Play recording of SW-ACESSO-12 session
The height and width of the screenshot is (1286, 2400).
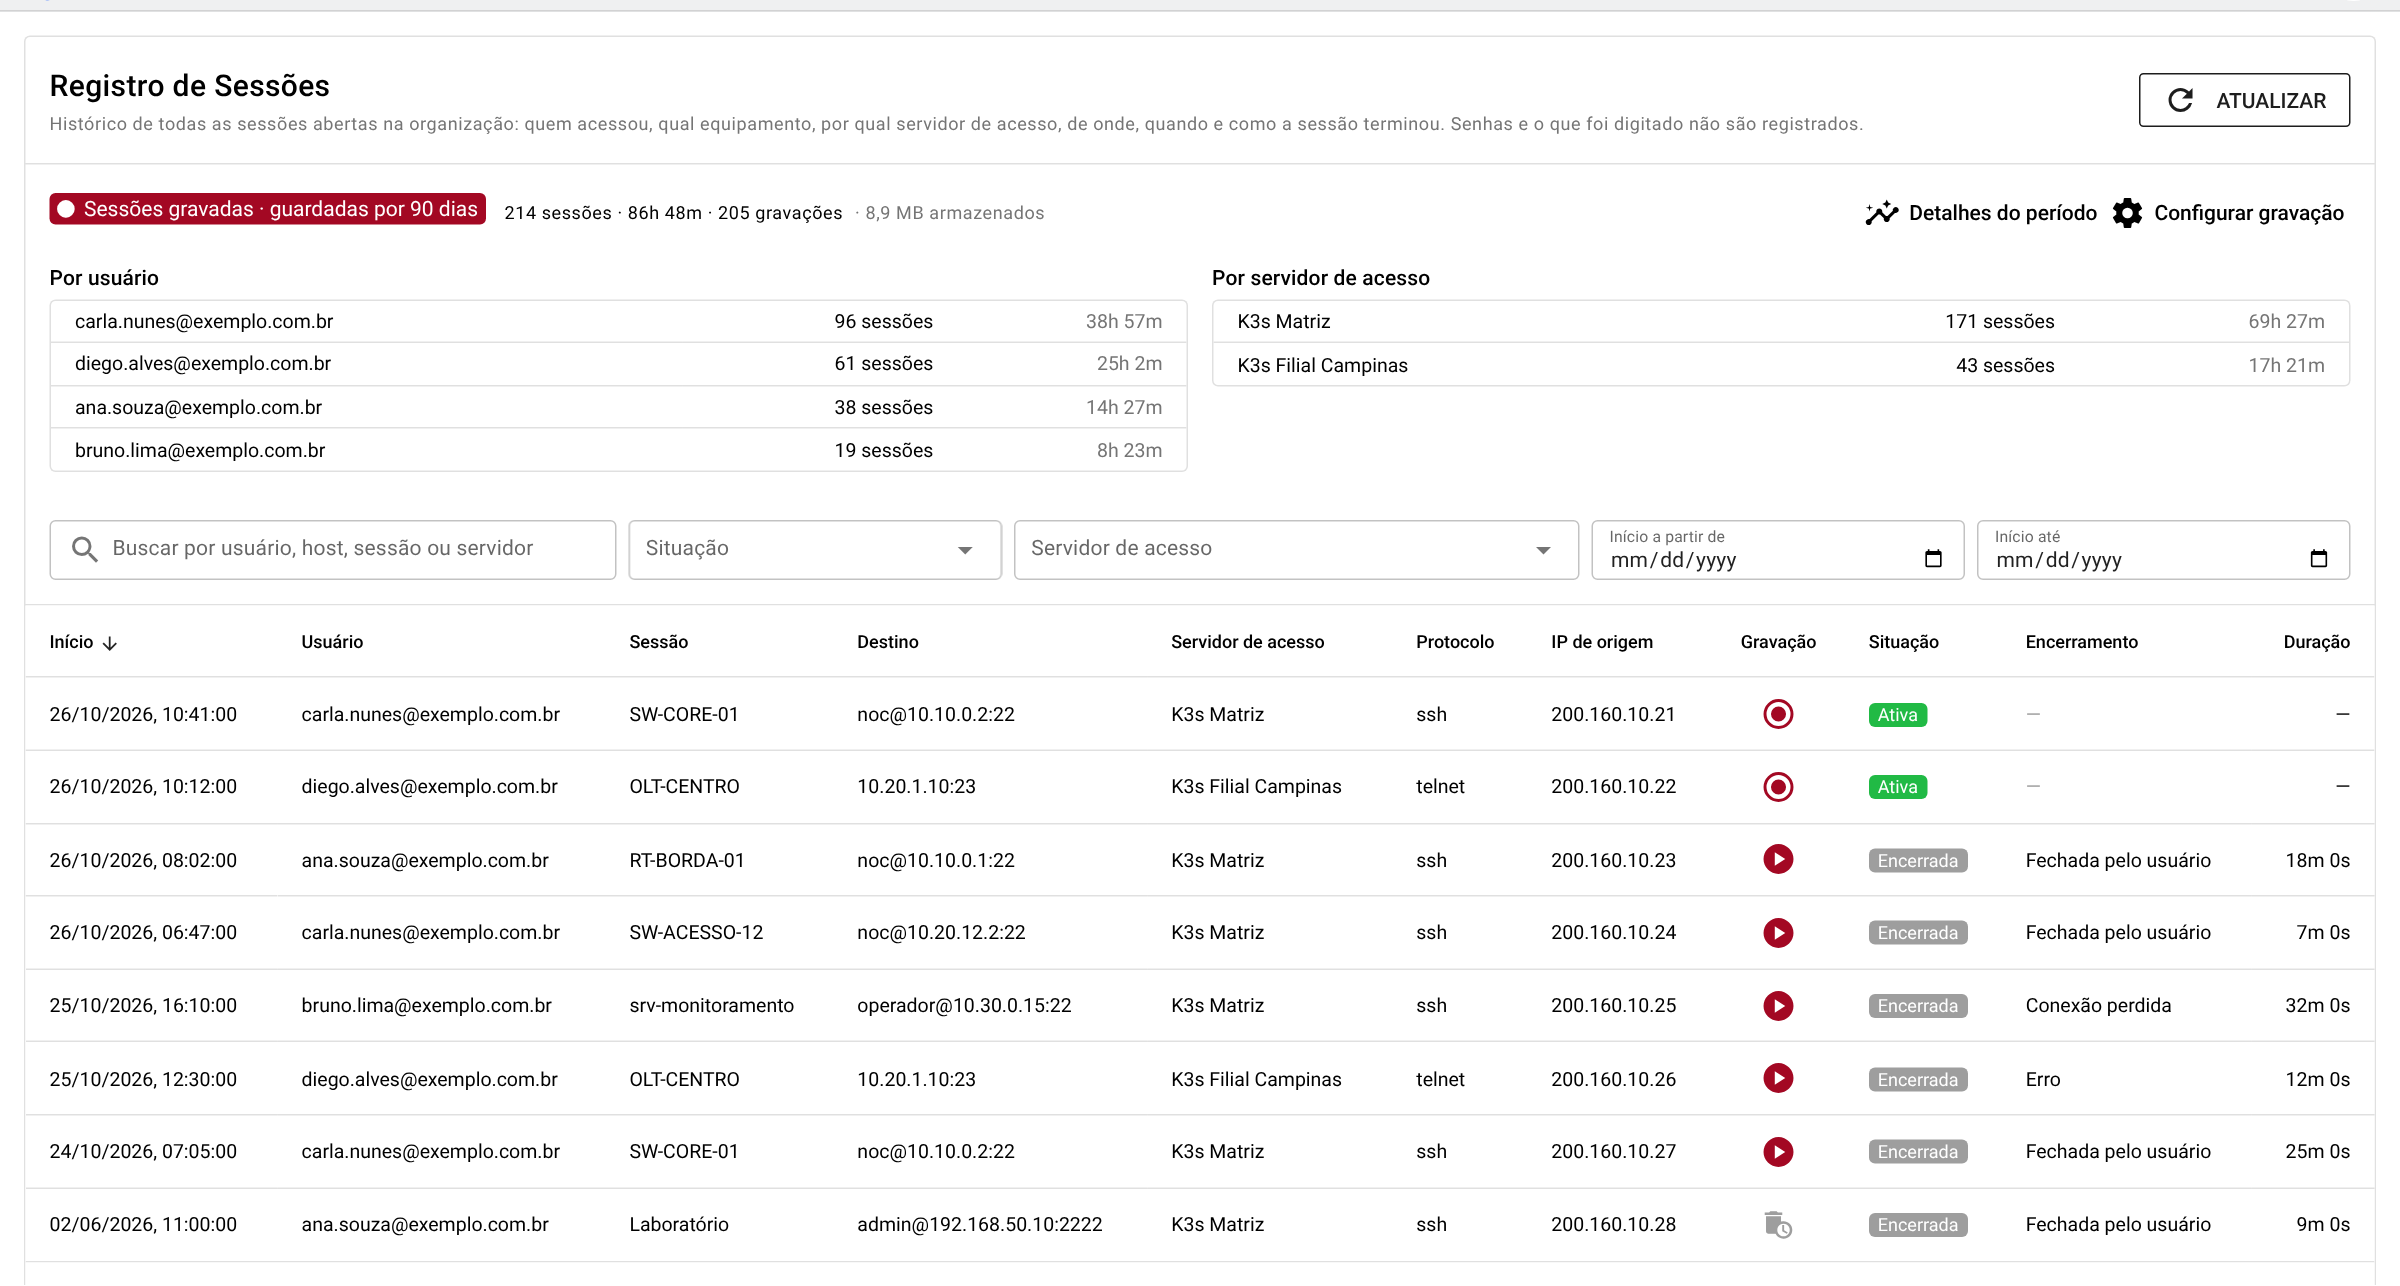click(x=1778, y=932)
